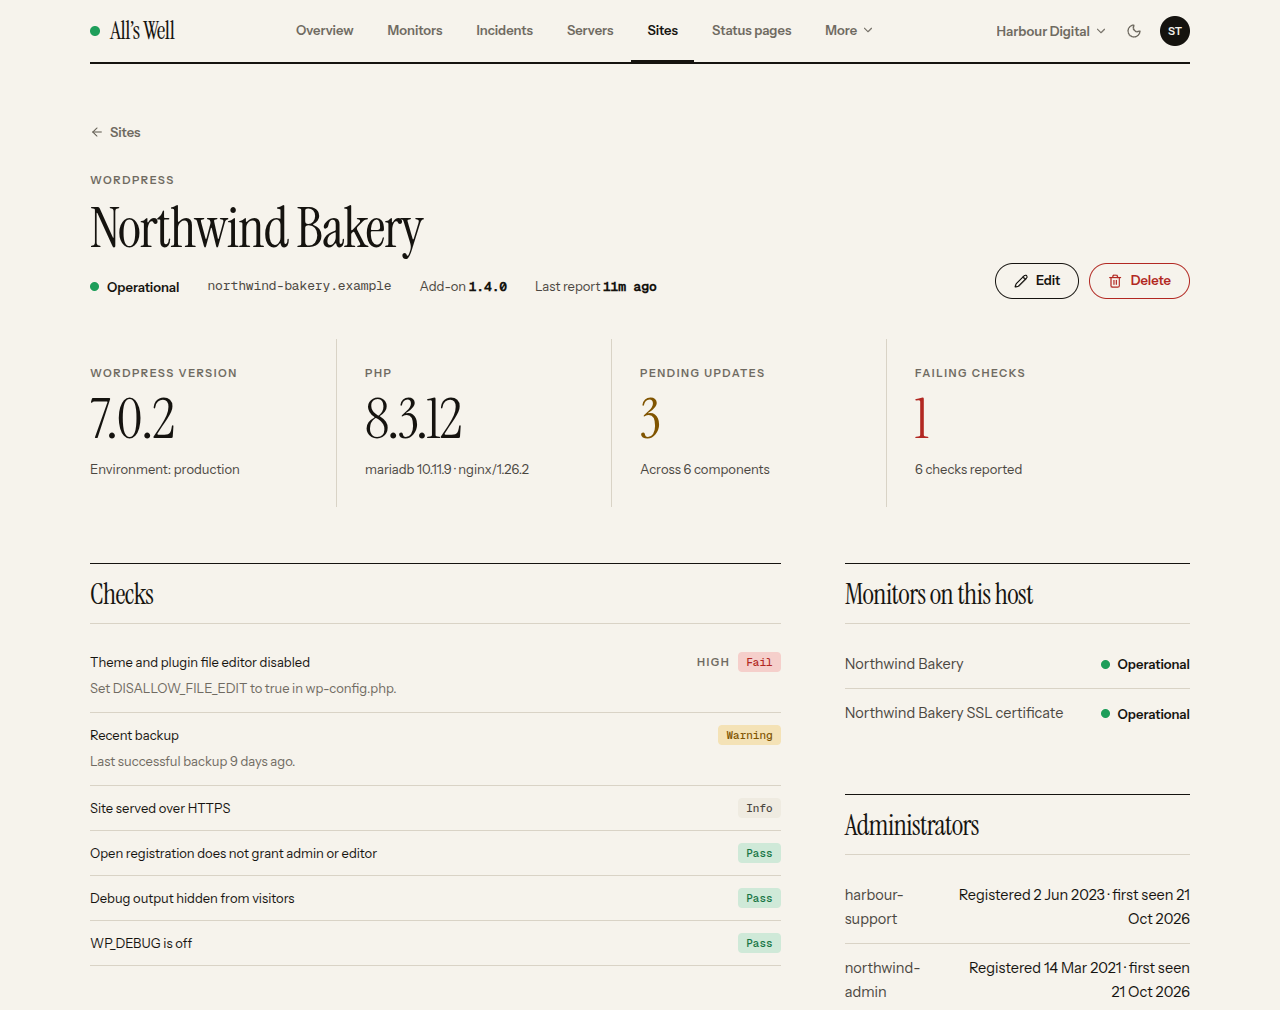Toggle dark mode moon icon
The image size is (1280, 1010).
[1134, 31]
